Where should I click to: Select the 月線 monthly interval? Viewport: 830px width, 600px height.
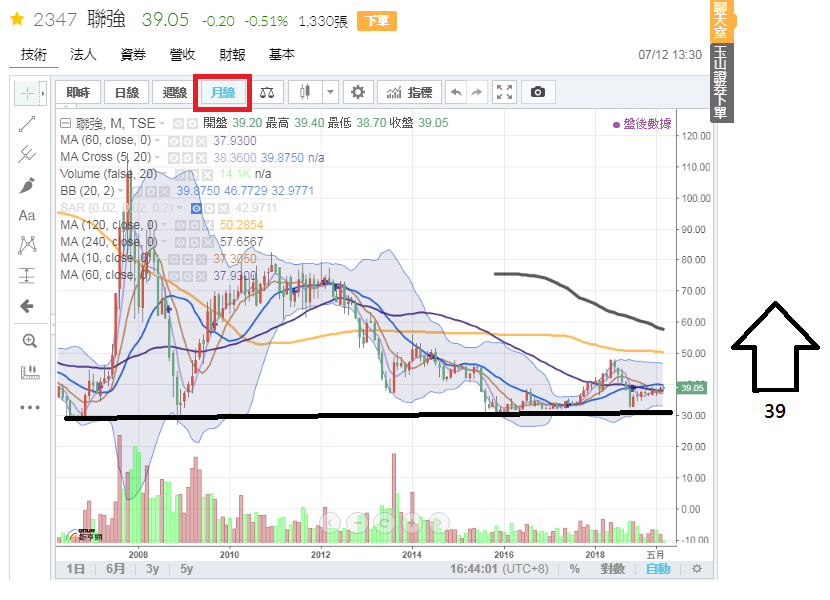pos(223,93)
